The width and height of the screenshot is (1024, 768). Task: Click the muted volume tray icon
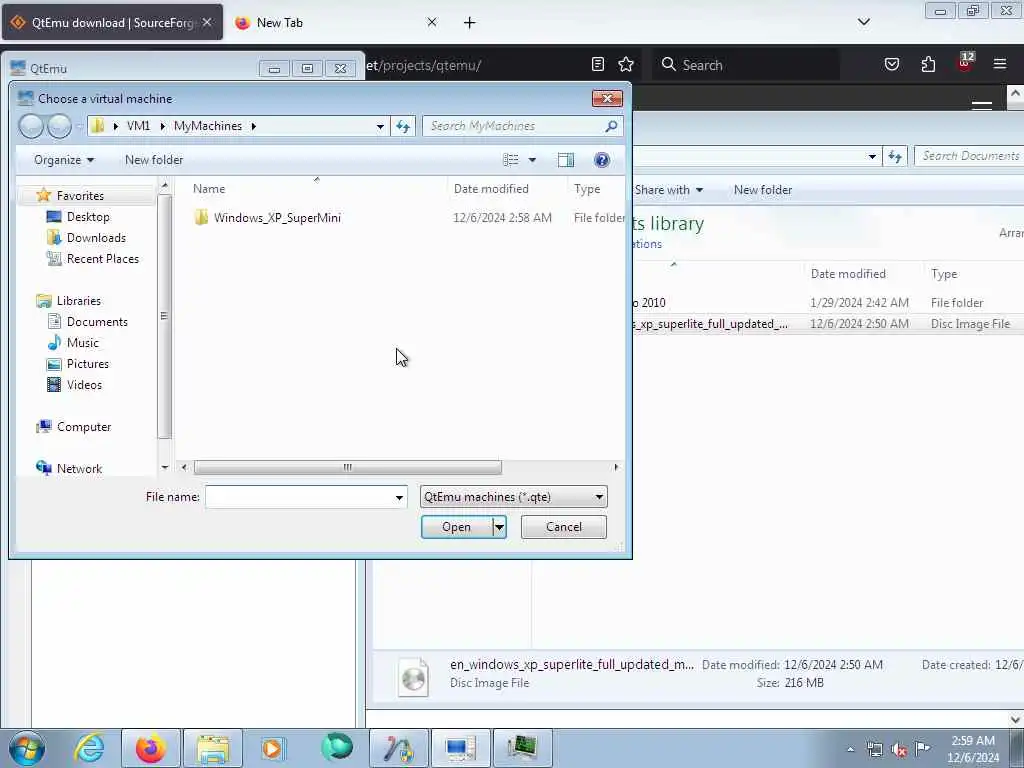(899, 750)
